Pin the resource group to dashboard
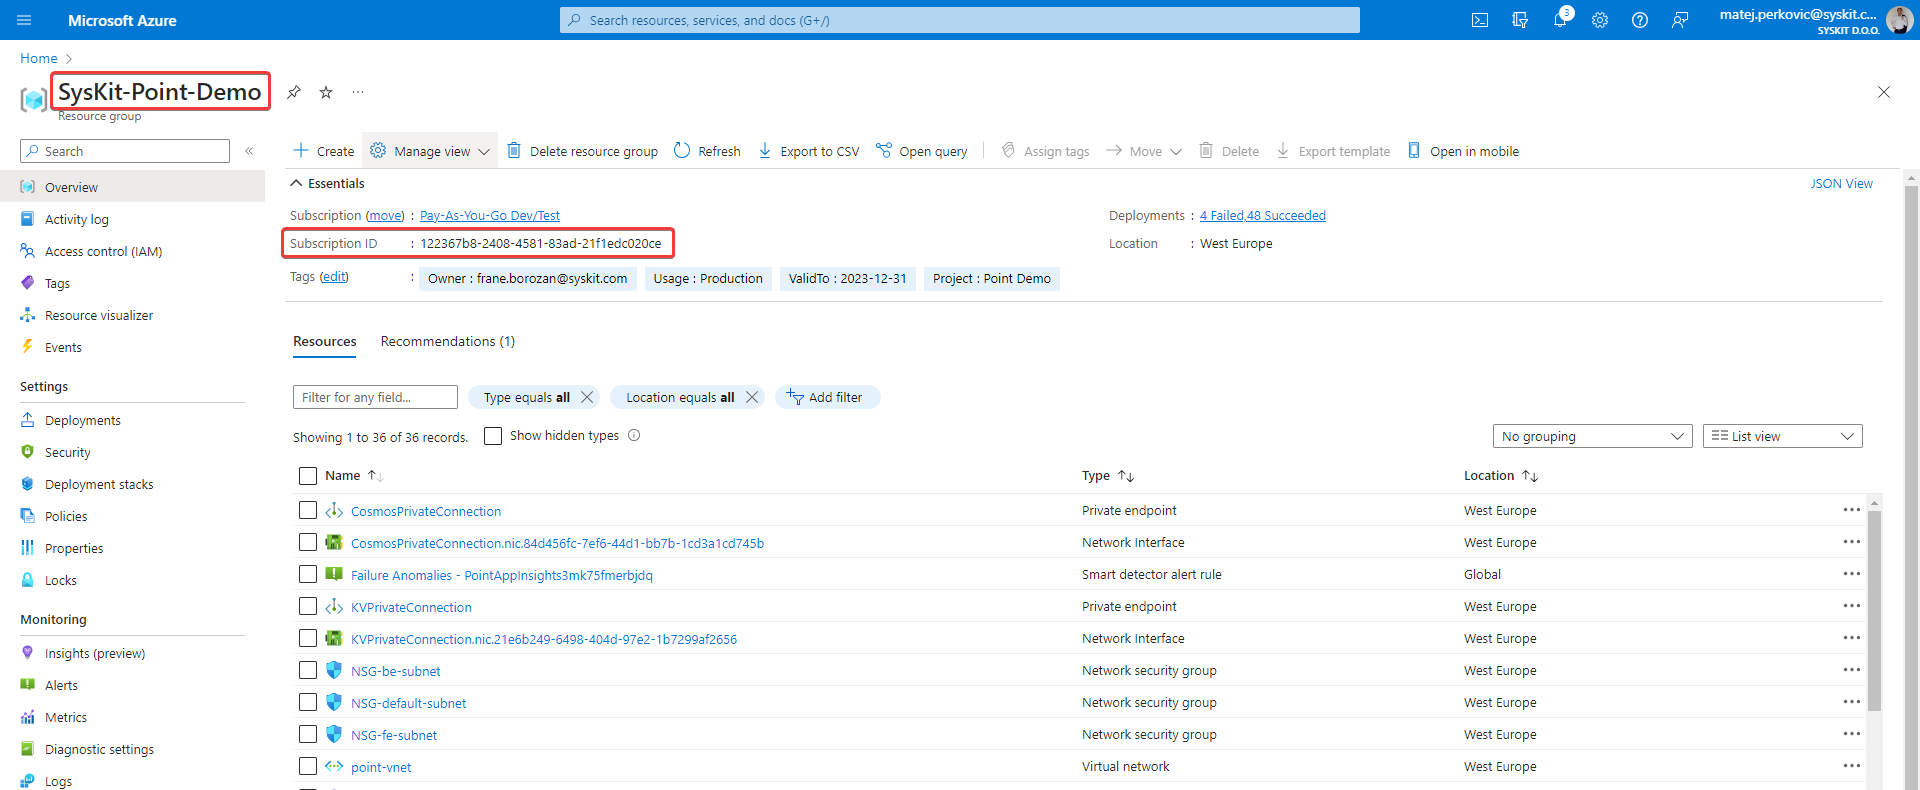 [x=294, y=92]
